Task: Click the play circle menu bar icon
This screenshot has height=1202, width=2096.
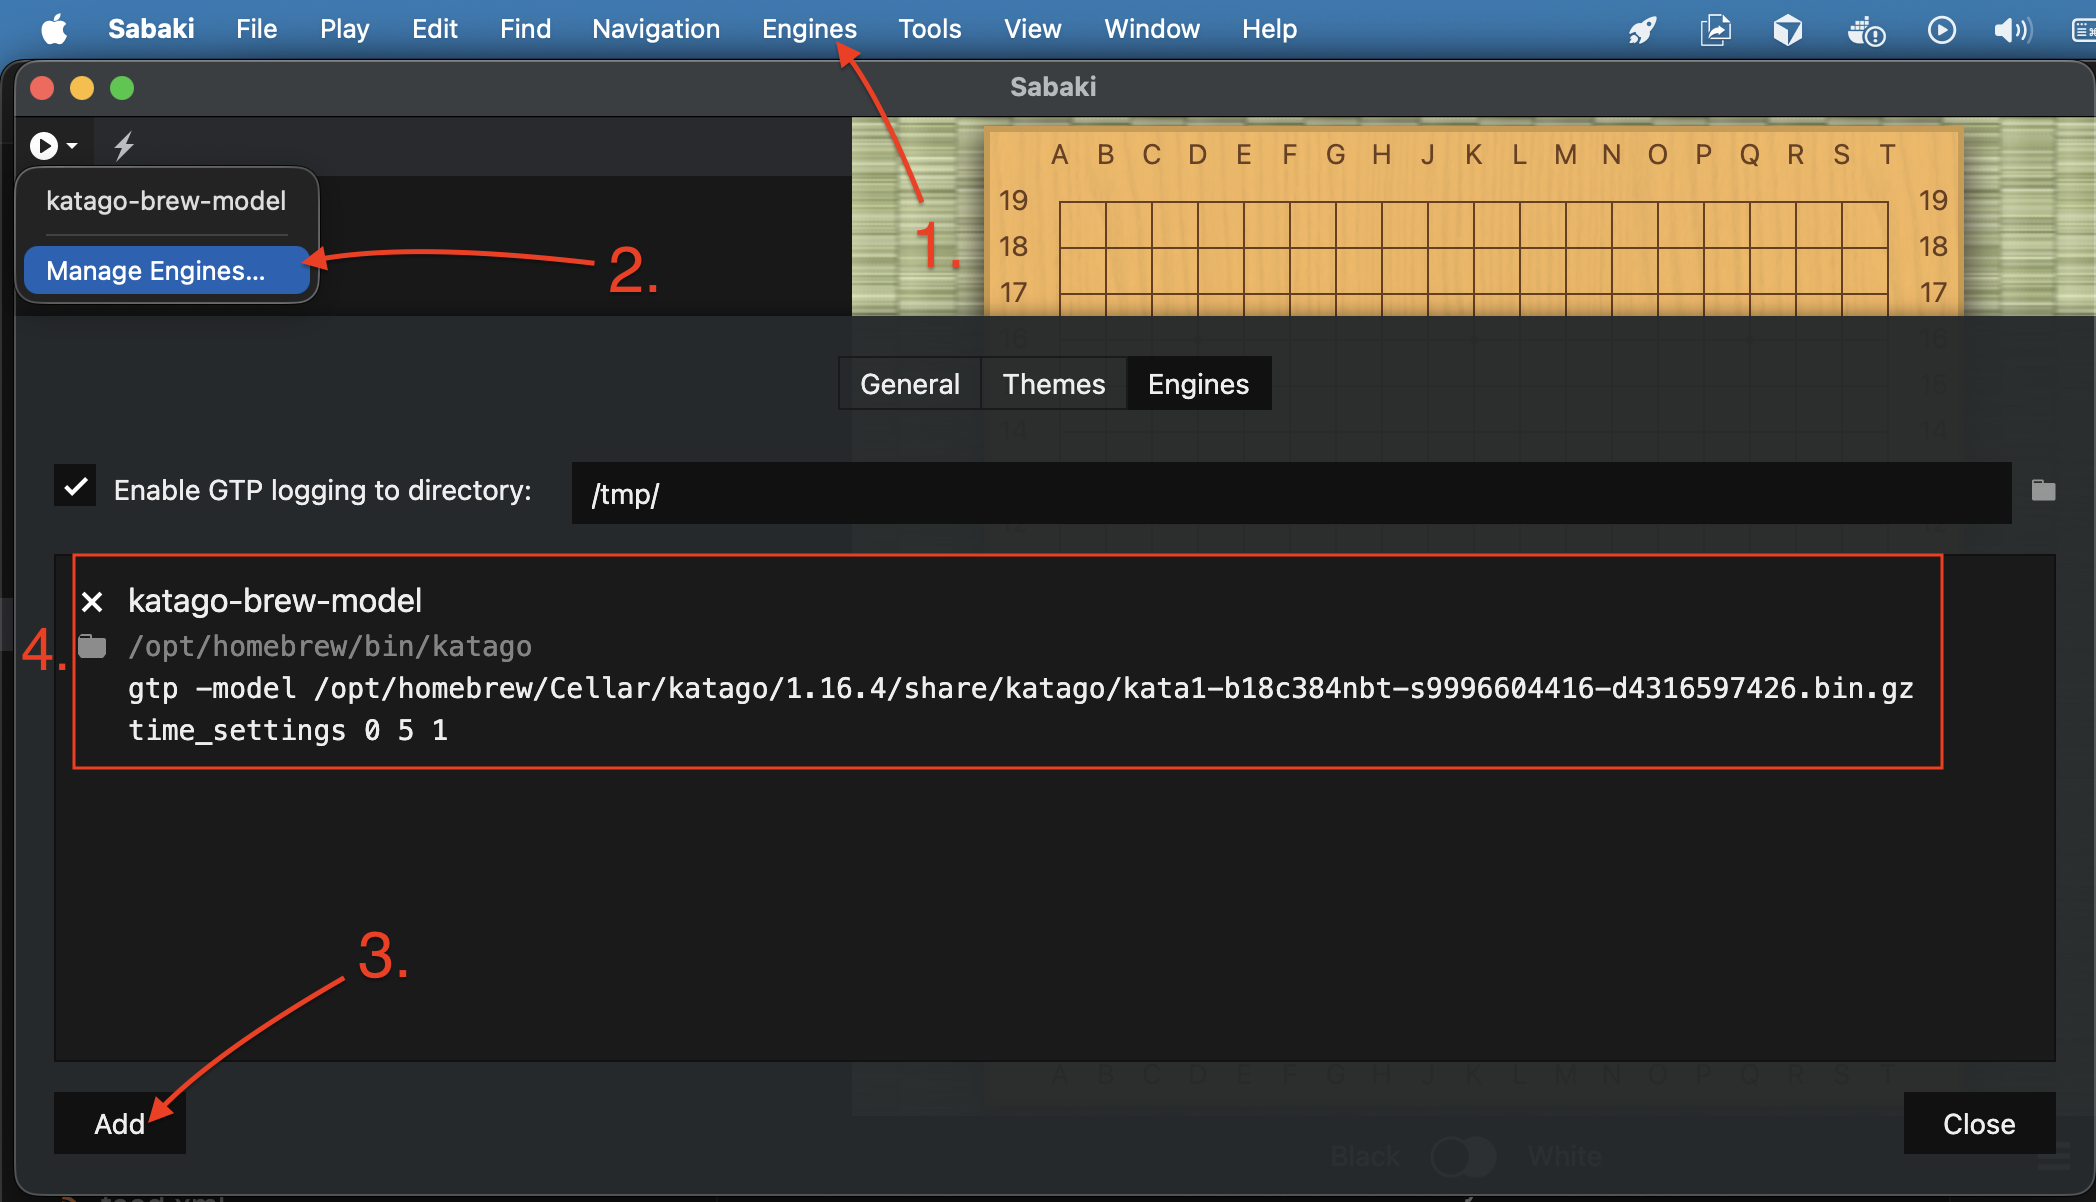Action: click(x=1941, y=30)
